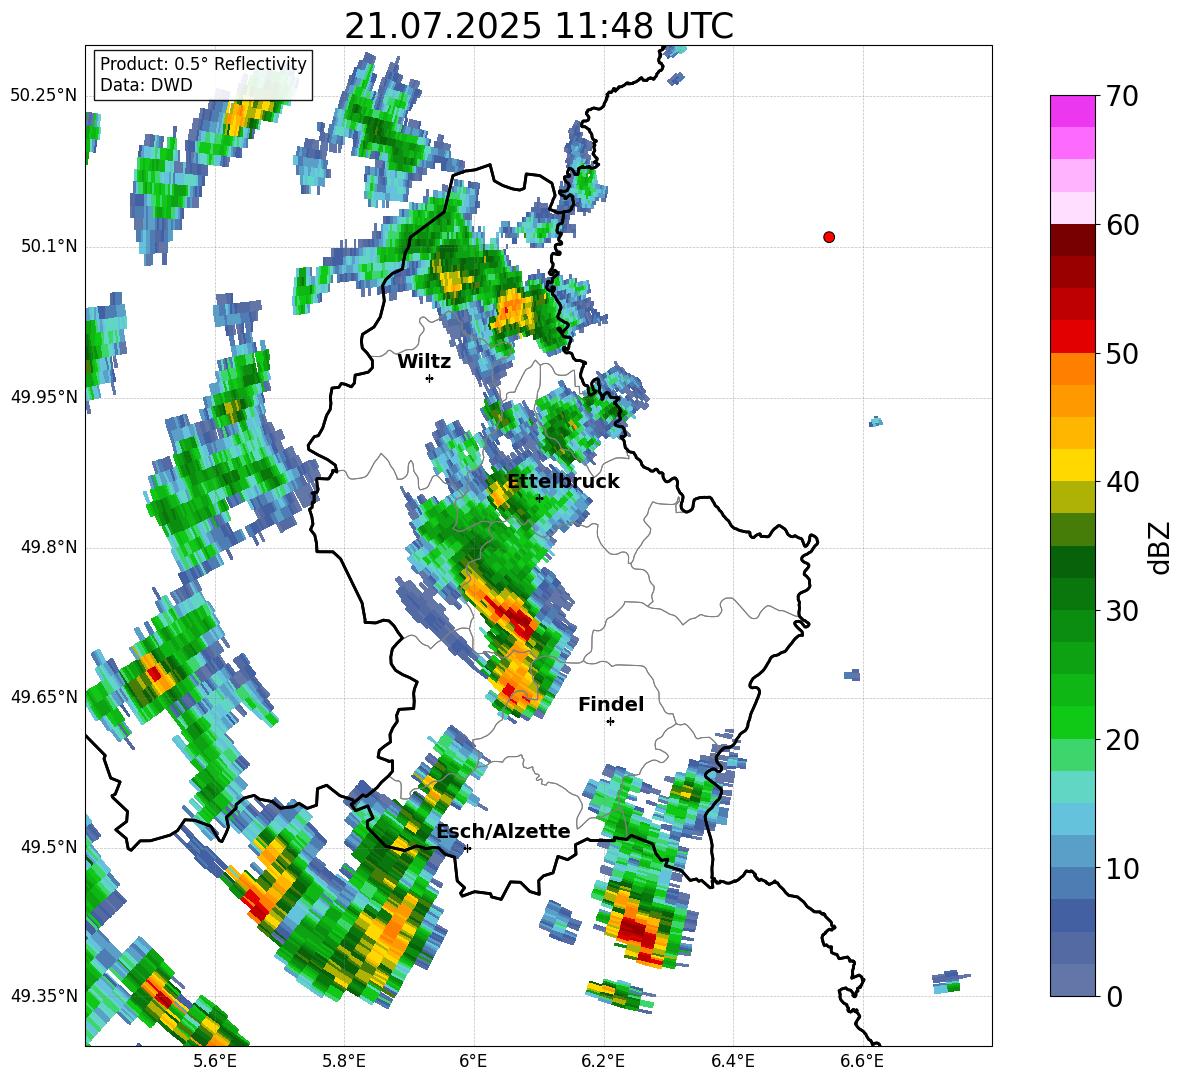This screenshot has width=1184, height=1081.
Task: Click the Esch/Alzette city label
Action: (x=503, y=832)
